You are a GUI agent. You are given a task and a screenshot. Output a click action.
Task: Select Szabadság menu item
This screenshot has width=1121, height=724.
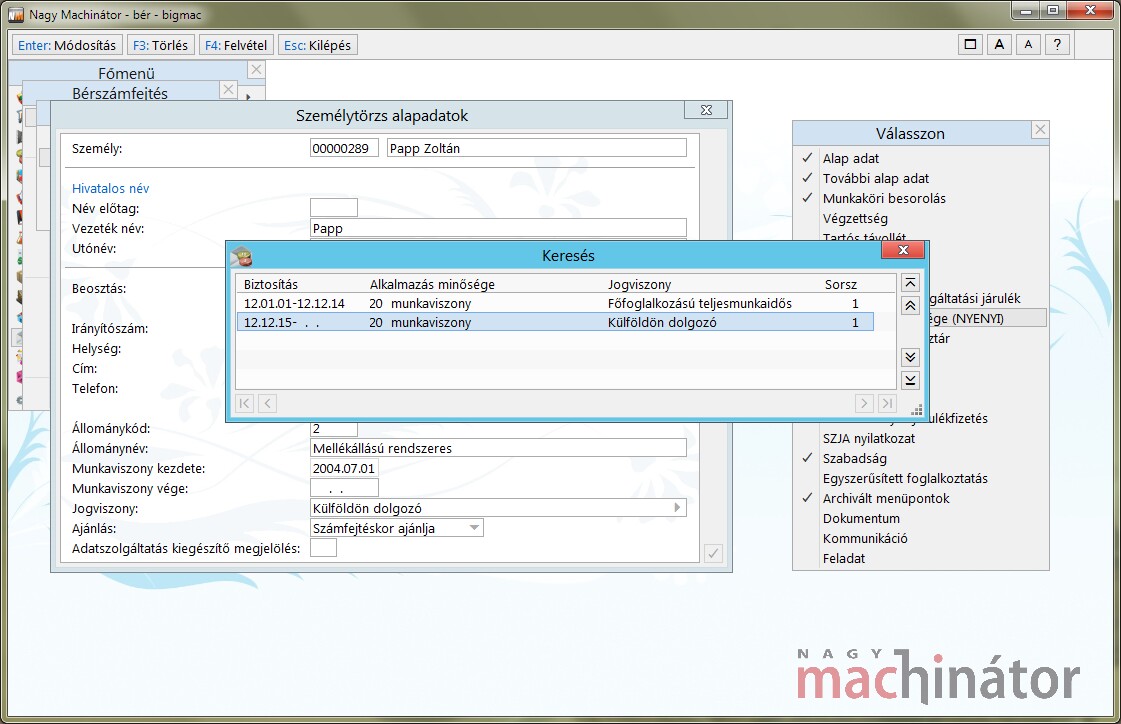[x=854, y=459]
